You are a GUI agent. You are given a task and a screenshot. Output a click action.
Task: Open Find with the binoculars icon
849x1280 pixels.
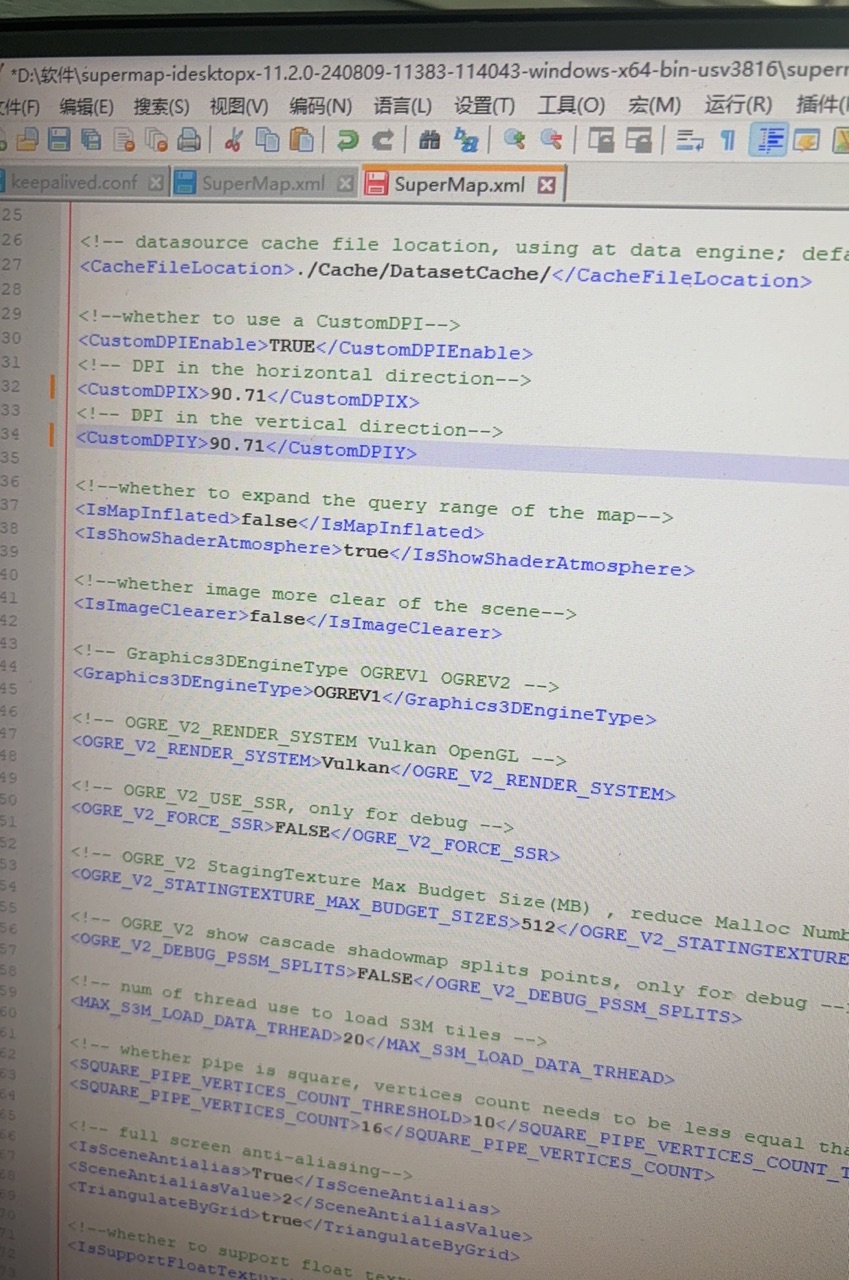[x=429, y=140]
